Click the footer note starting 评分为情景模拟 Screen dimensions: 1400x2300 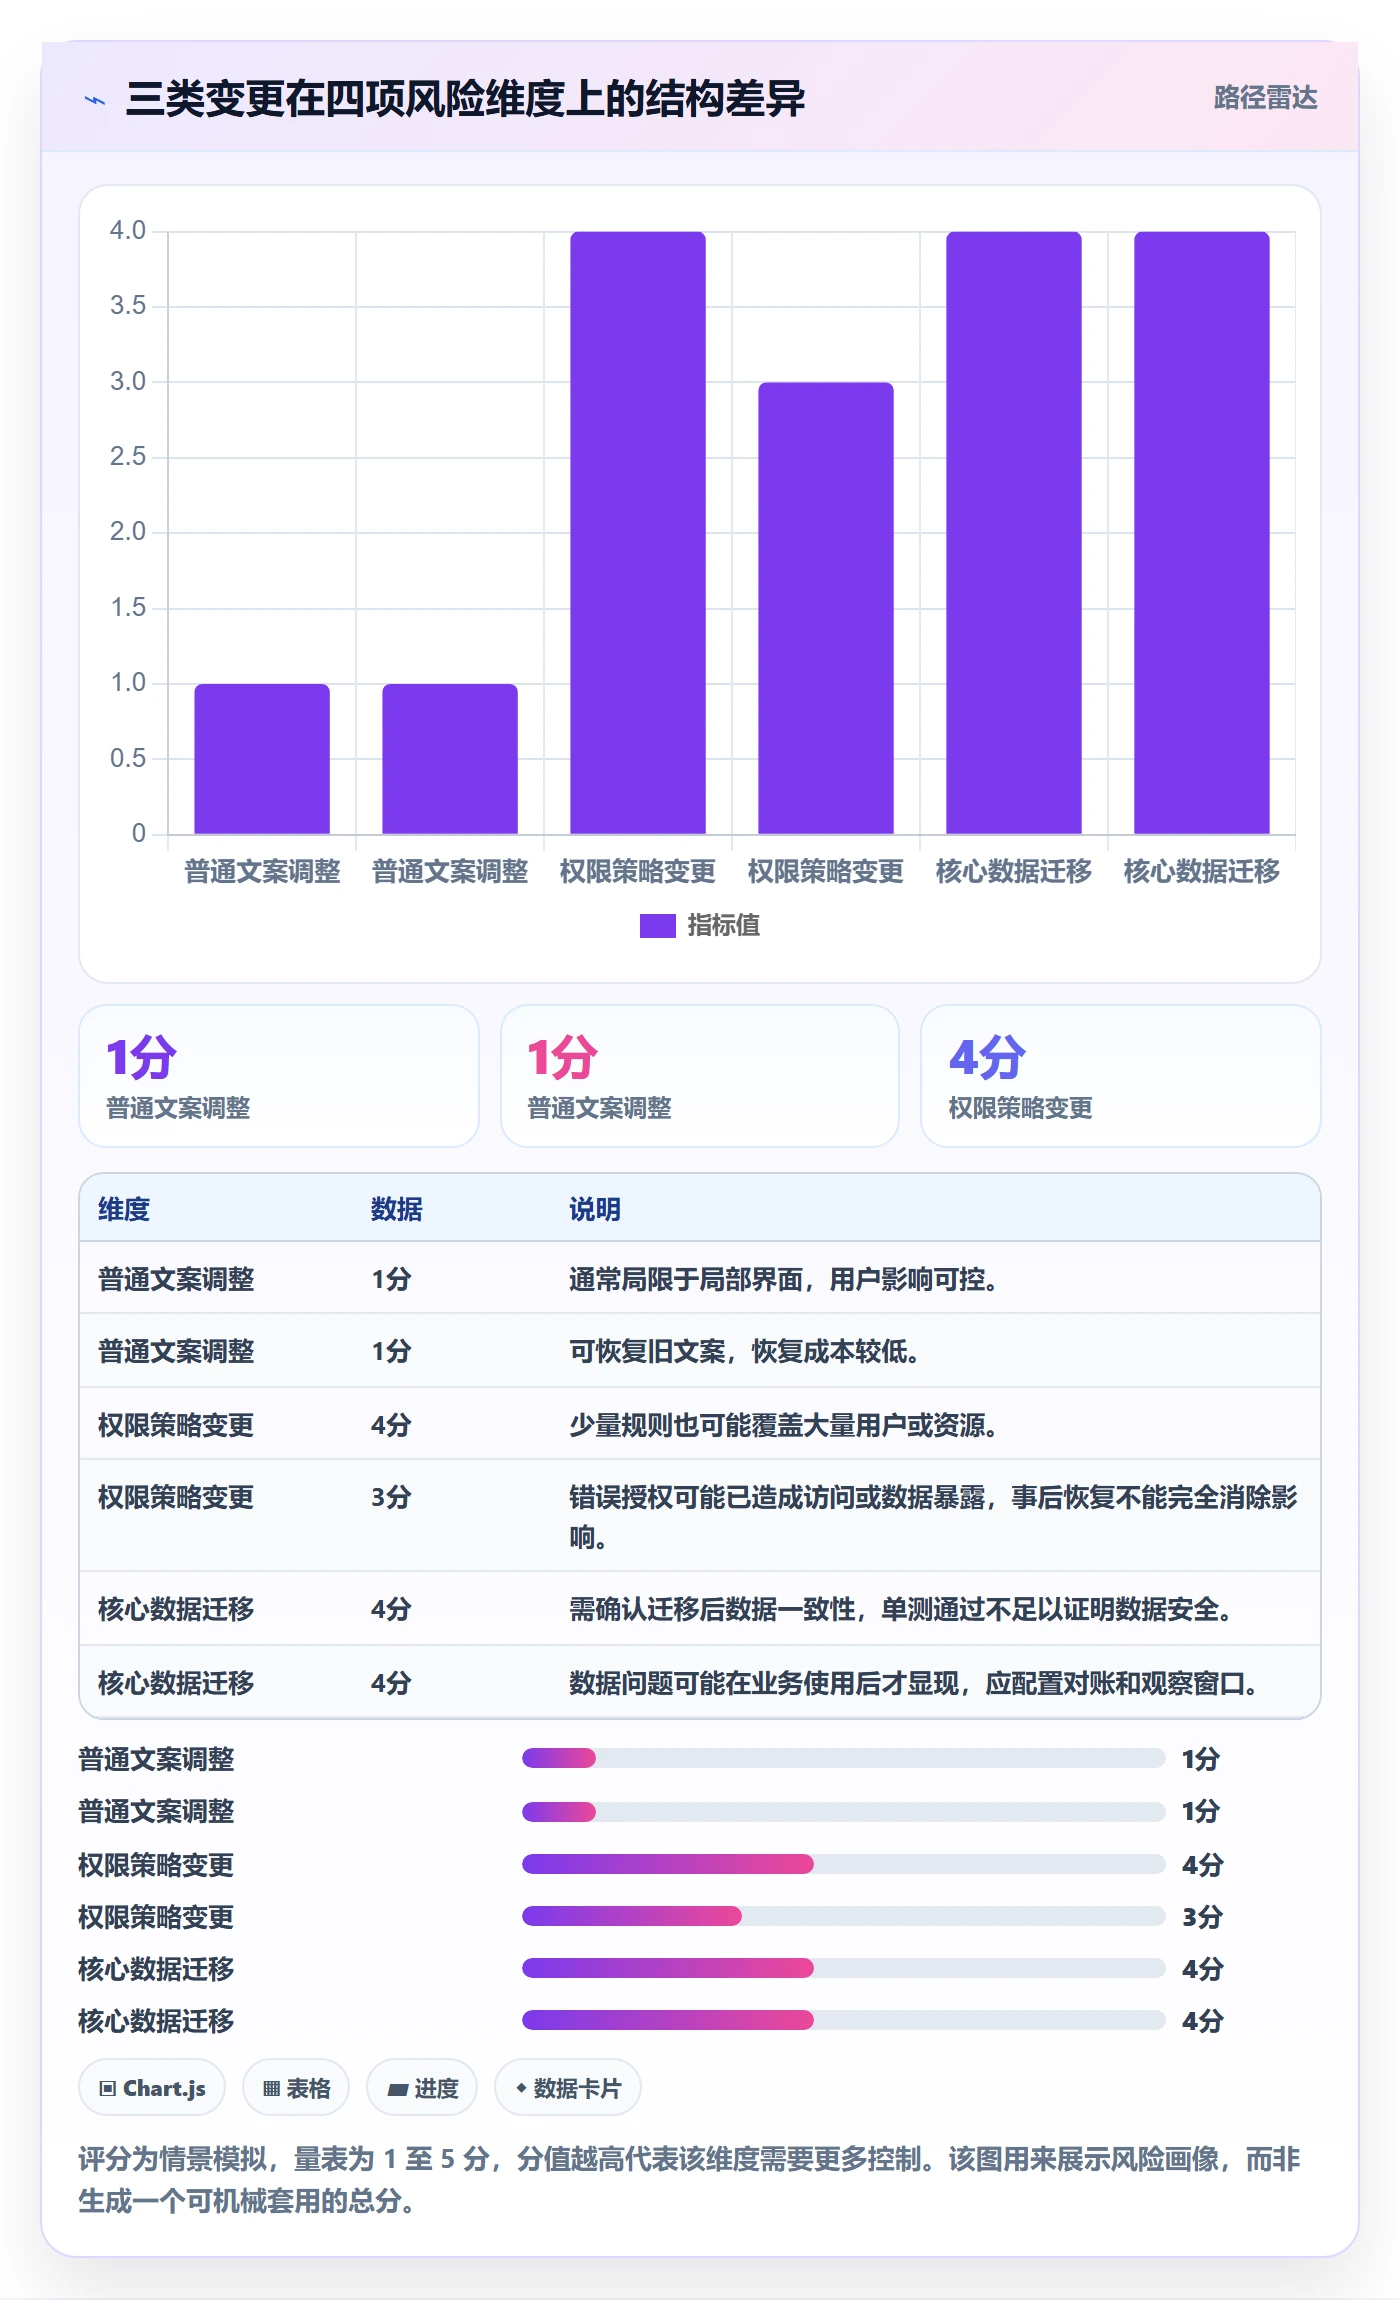(x=690, y=2180)
